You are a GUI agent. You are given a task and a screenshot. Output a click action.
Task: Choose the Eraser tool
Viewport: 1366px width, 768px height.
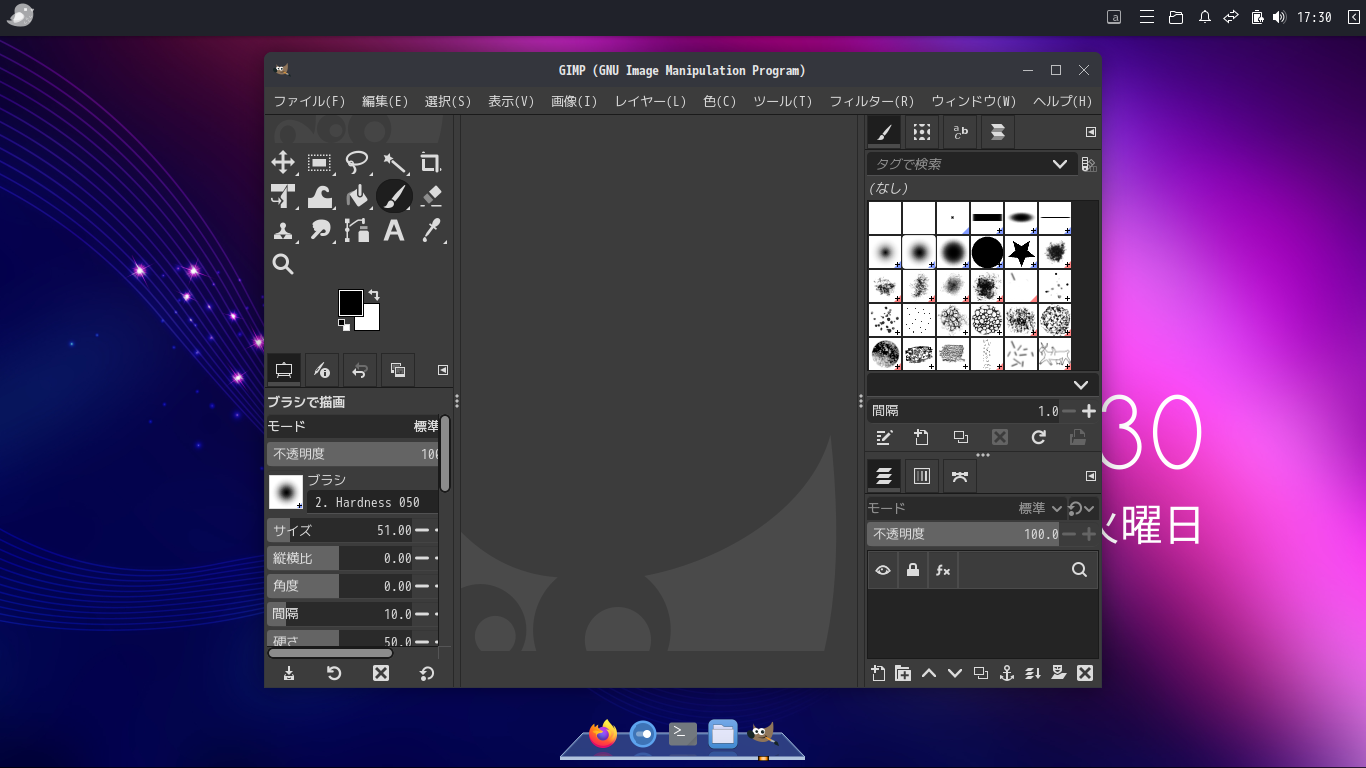coord(431,196)
